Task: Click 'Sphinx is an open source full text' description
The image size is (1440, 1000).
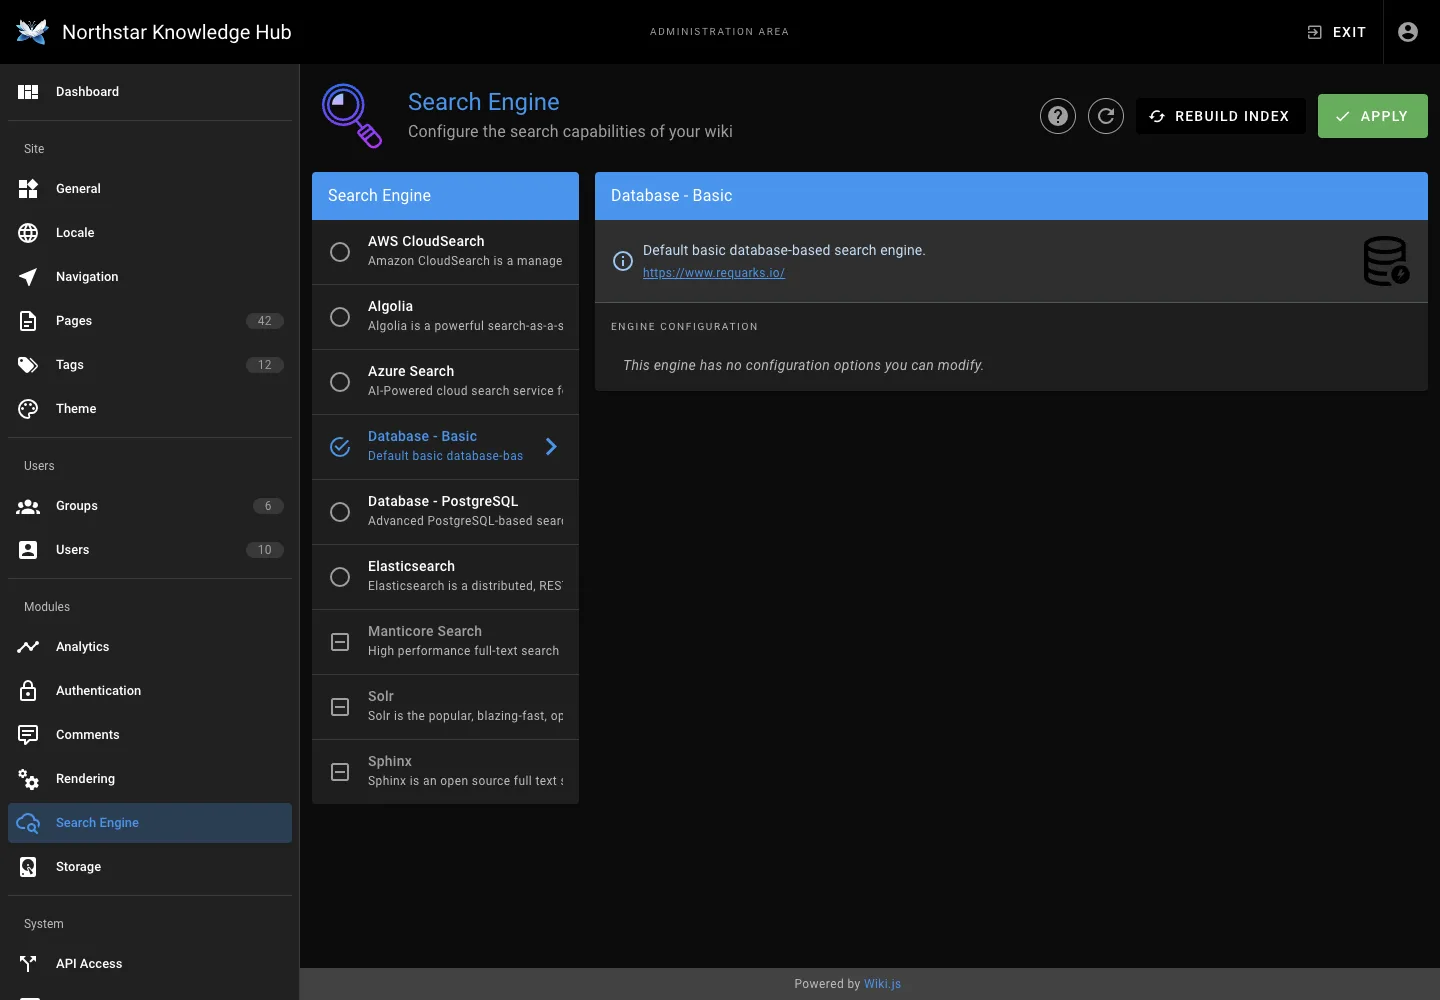Action: tap(466, 781)
